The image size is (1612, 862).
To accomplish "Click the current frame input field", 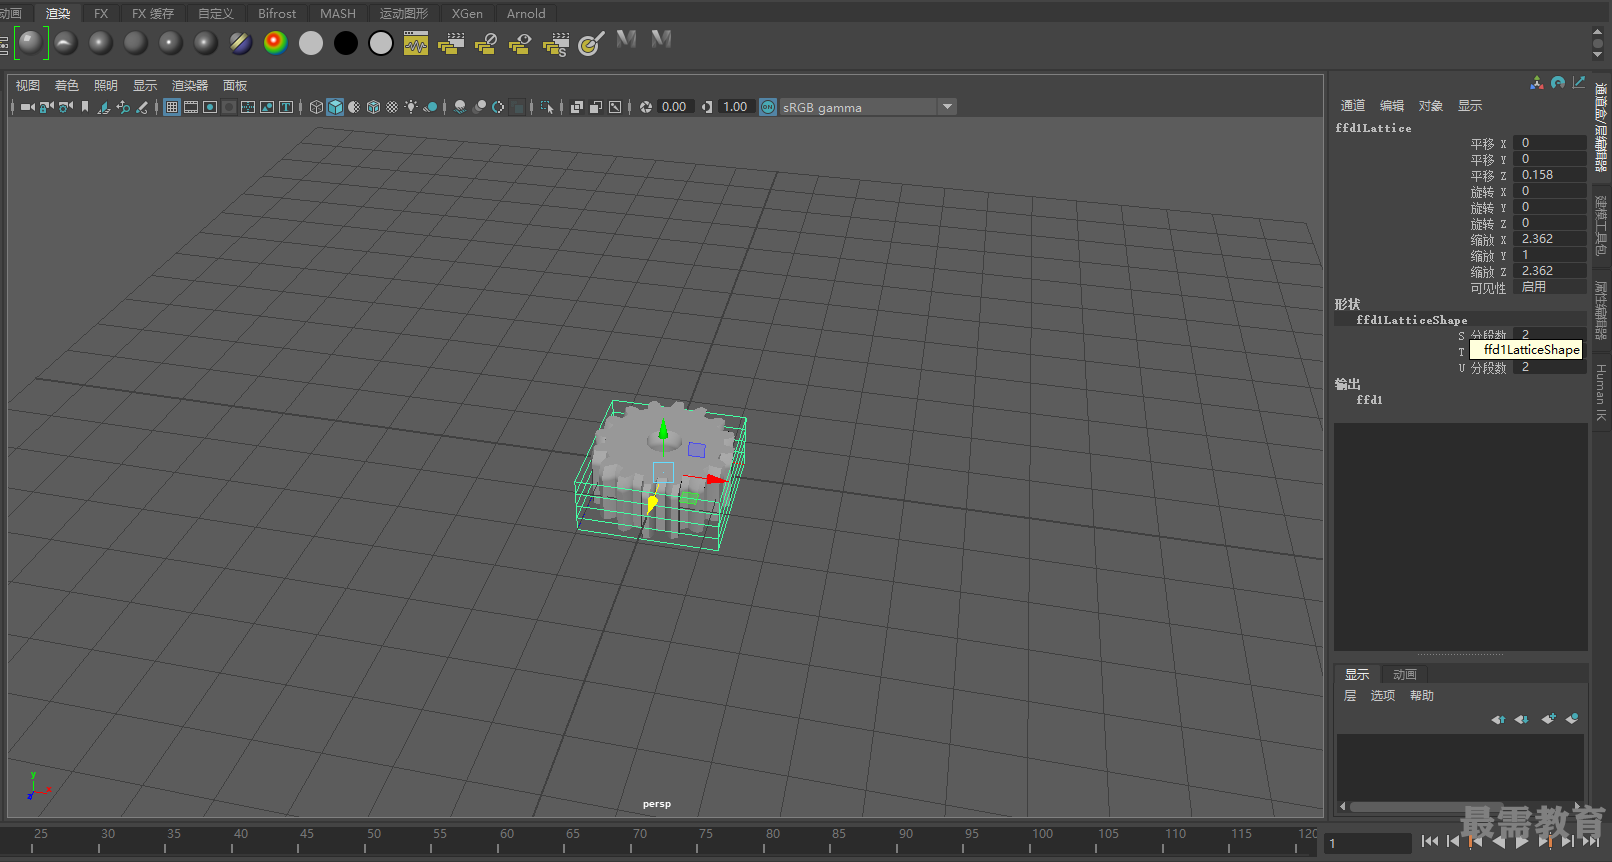I will pyautogui.click(x=1367, y=844).
